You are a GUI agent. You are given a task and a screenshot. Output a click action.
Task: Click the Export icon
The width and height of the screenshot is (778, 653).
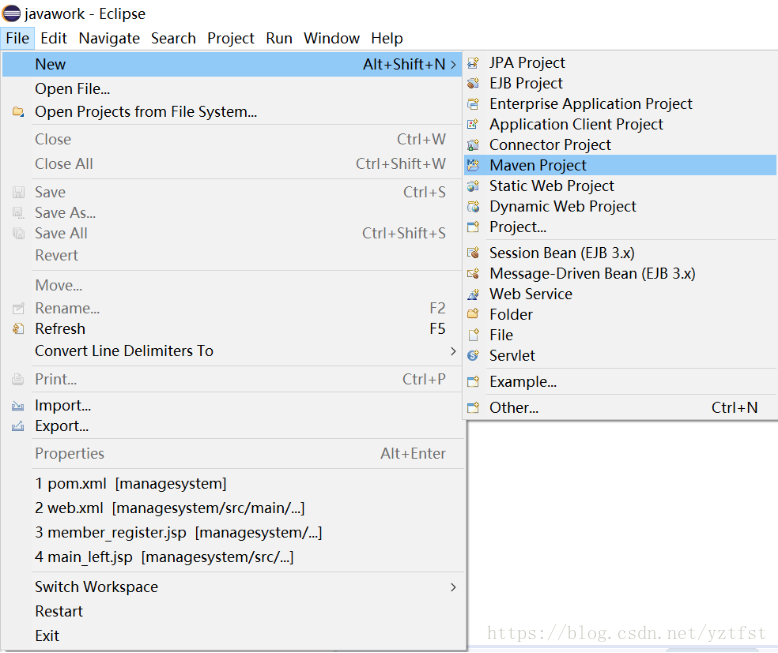pos(18,426)
